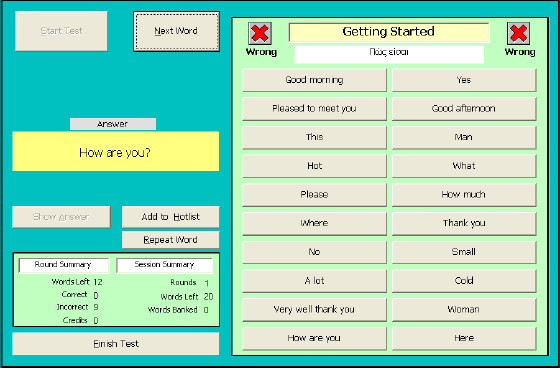Click the Round Summary heading
Viewport: 560px width, 368px height.
pyautogui.click(x=63, y=265)
